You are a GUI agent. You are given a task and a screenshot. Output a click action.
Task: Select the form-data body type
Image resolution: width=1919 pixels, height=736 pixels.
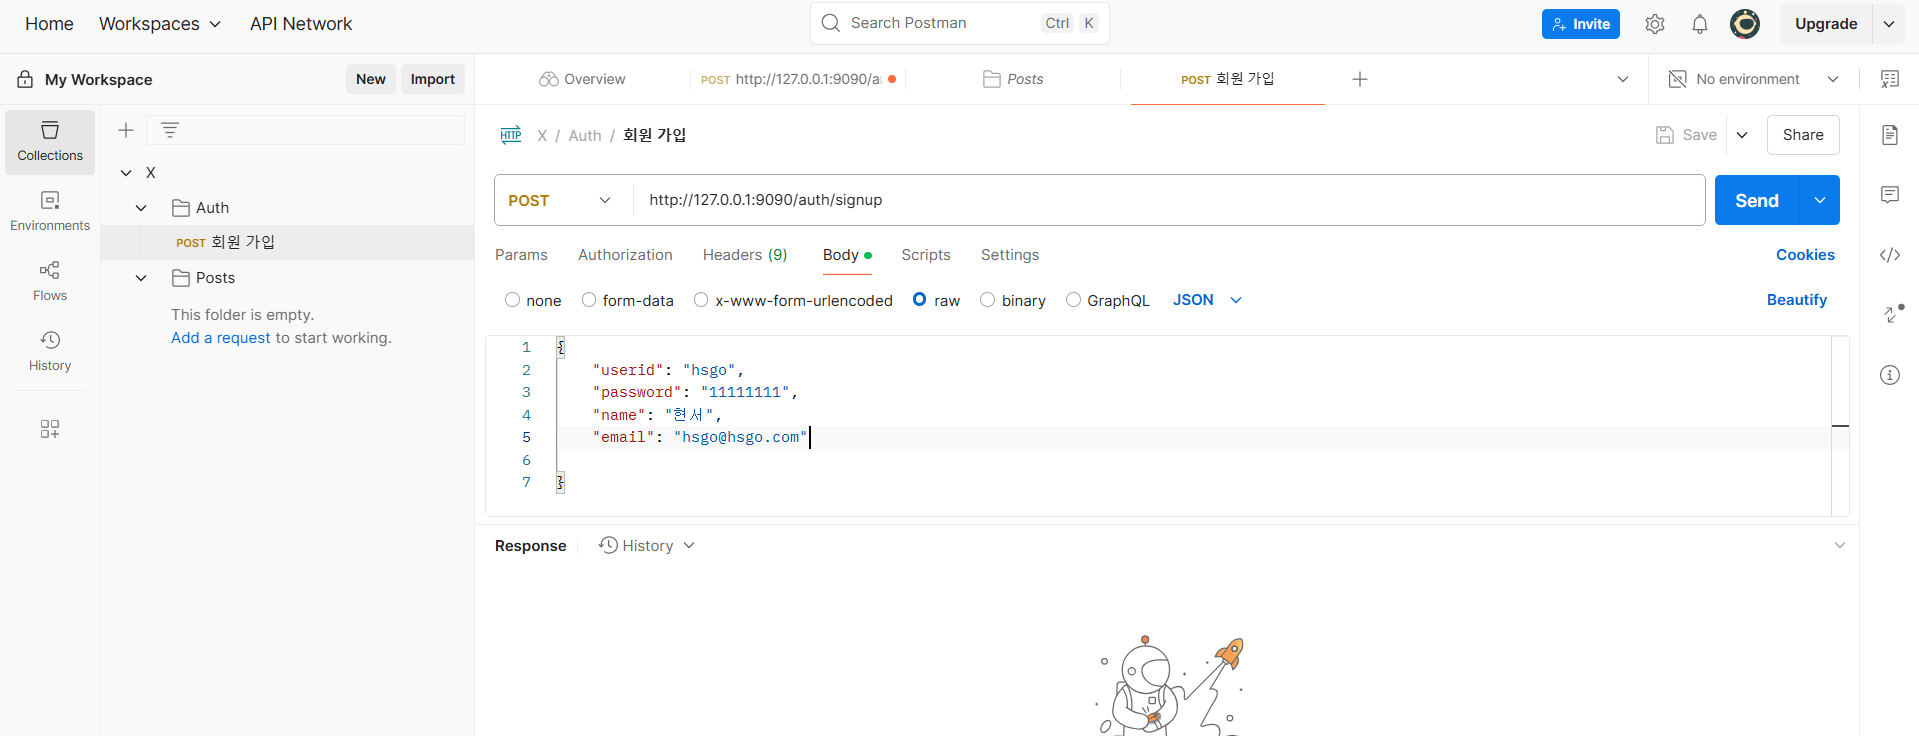pyautogui.click(x=589, y=300)
